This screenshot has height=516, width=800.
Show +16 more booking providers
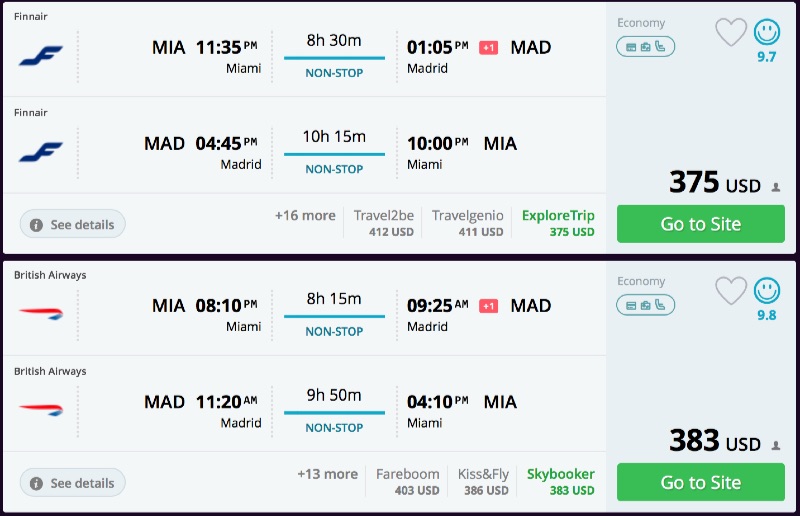(305, 215)
